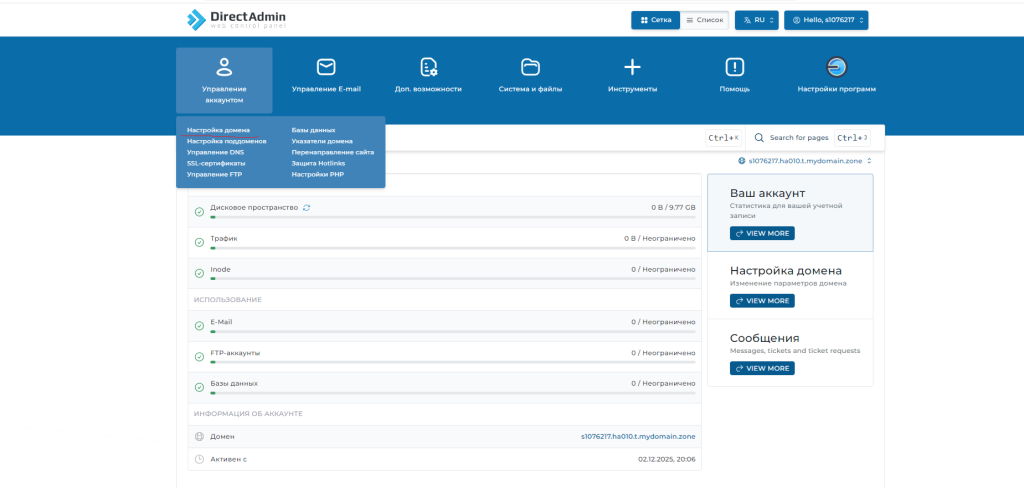
Task: Choose SSL-сертификаты in the dropdown menu
Action: click(x=216, y=163)
